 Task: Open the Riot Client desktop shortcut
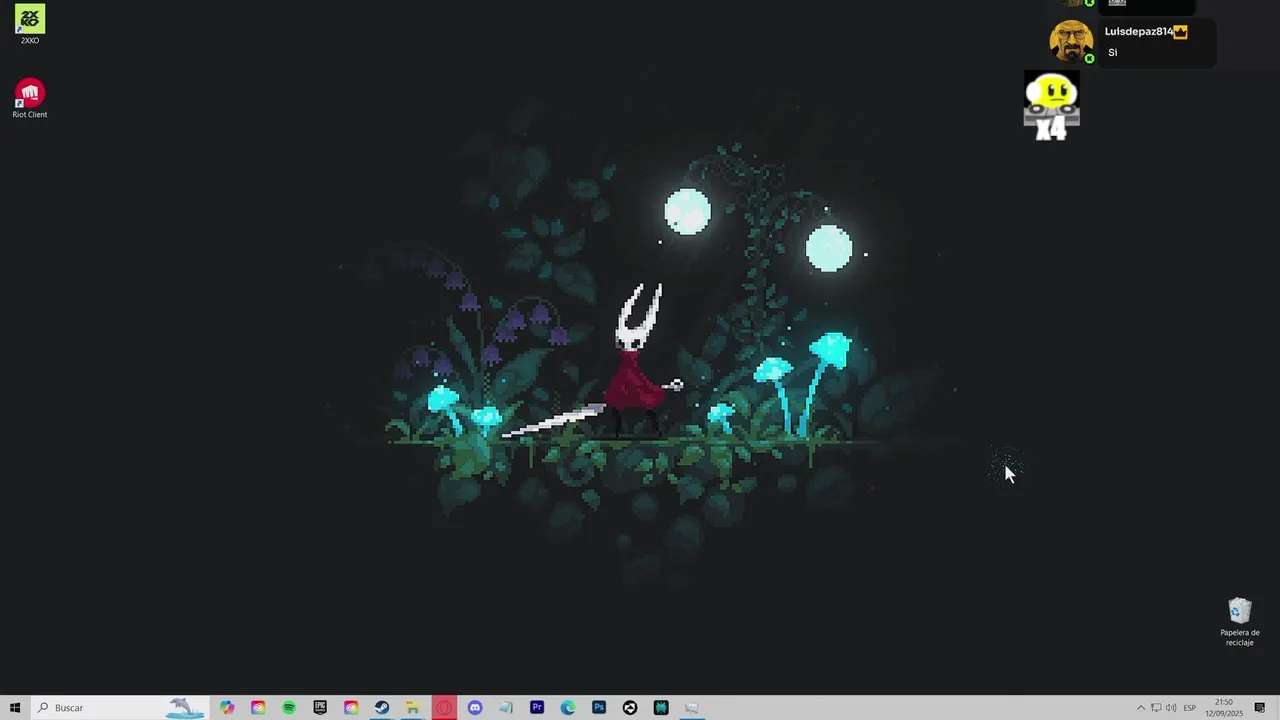(30, 99)
